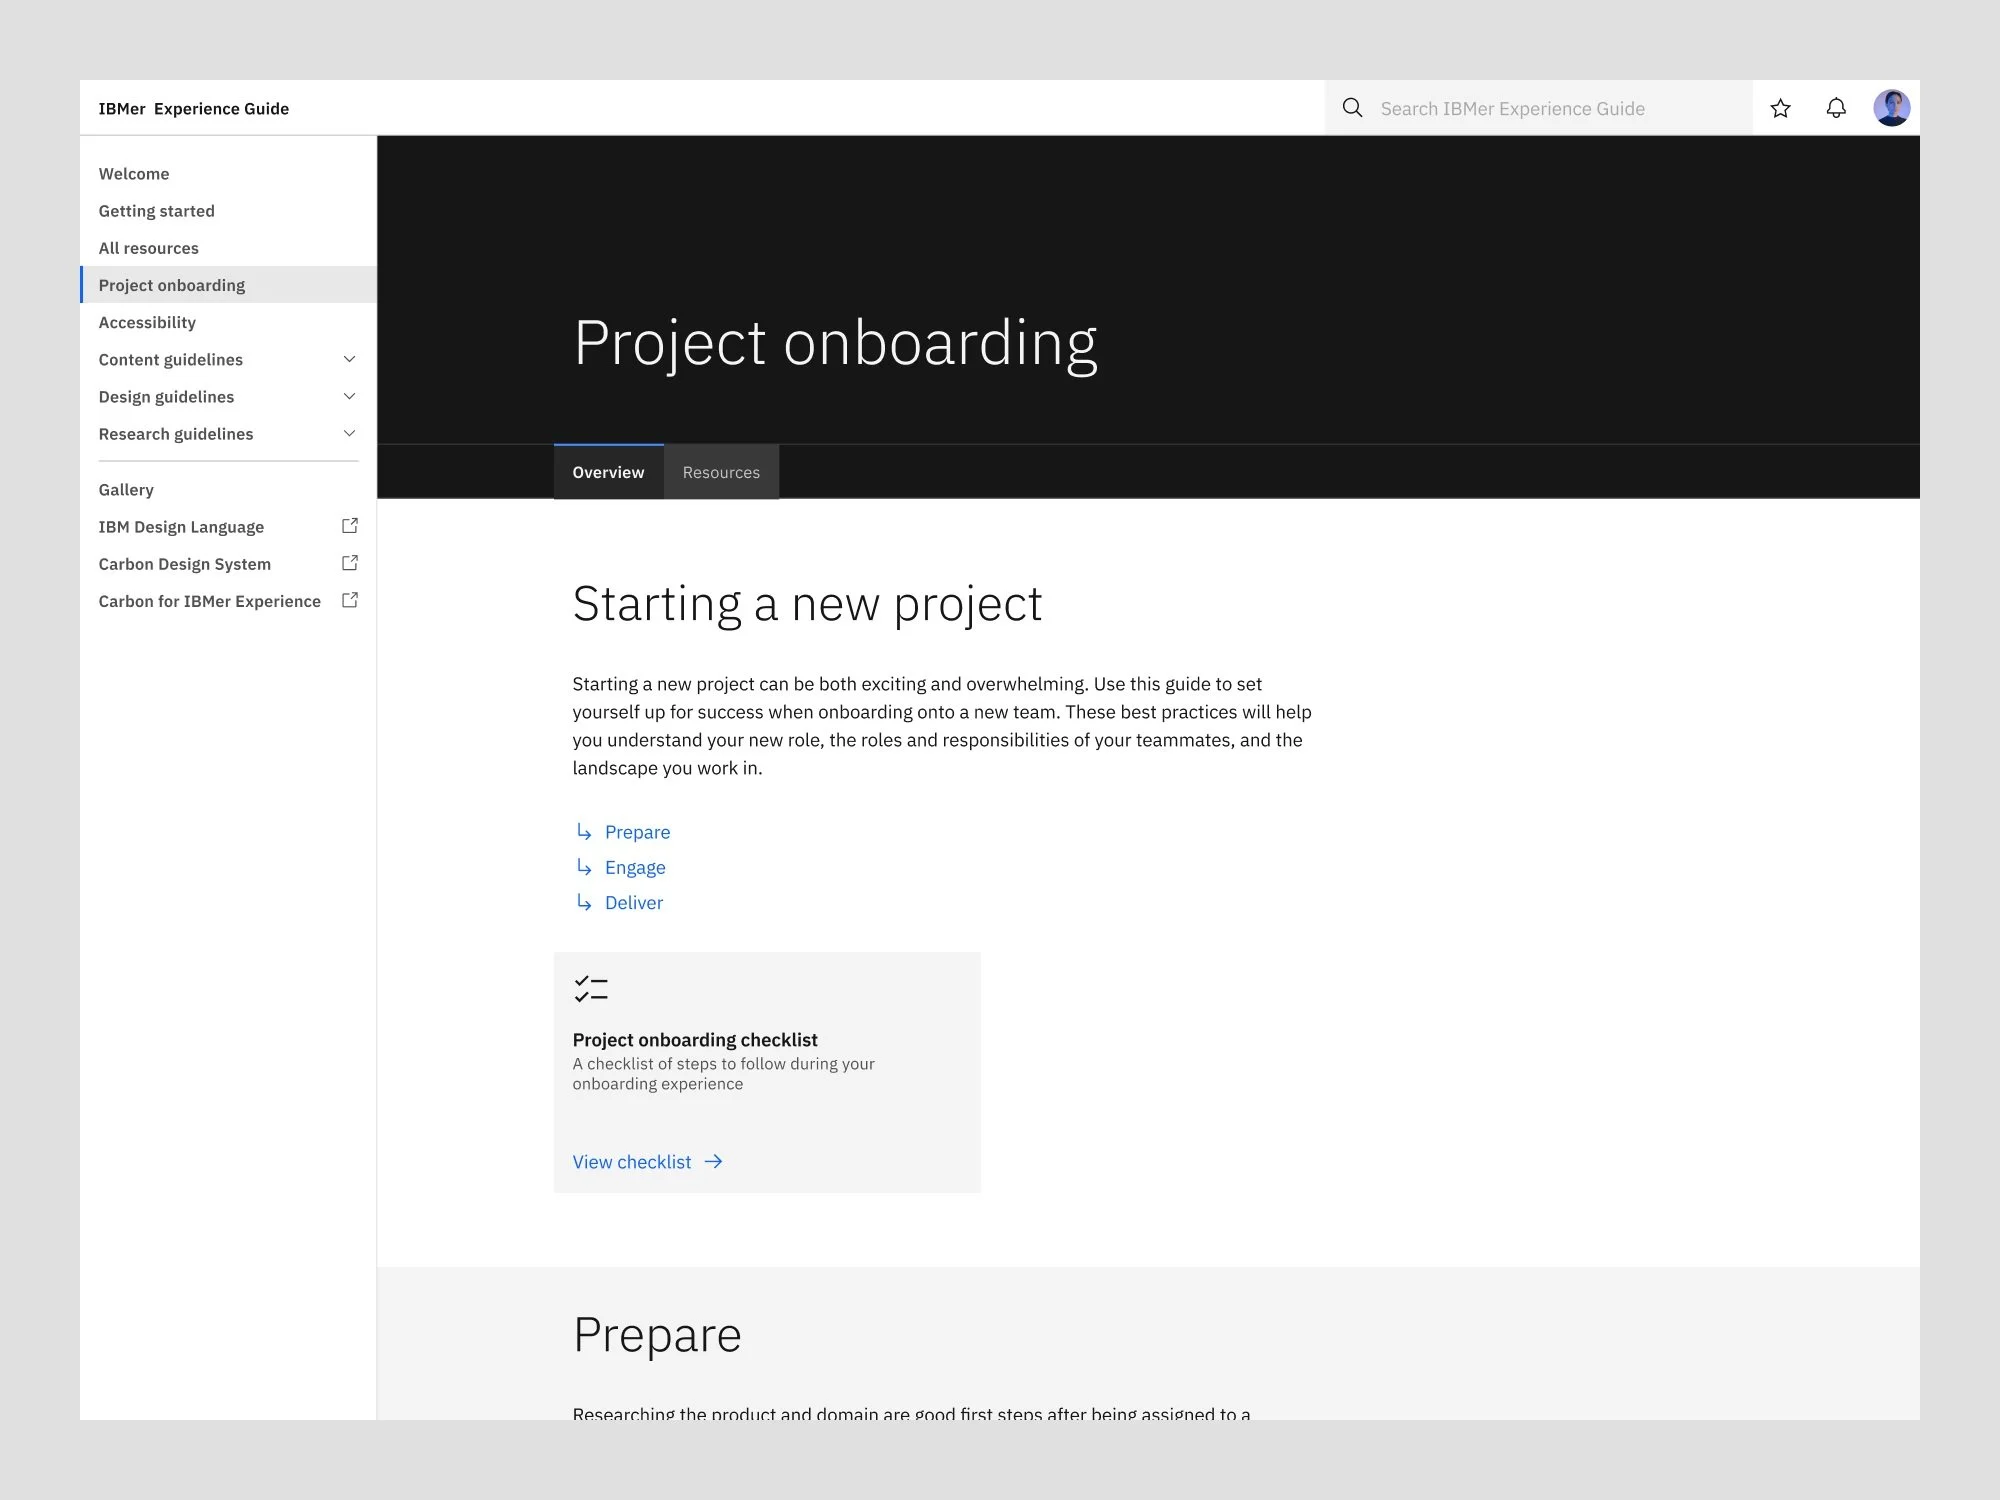Expand Design guidelines chevron

349,396
